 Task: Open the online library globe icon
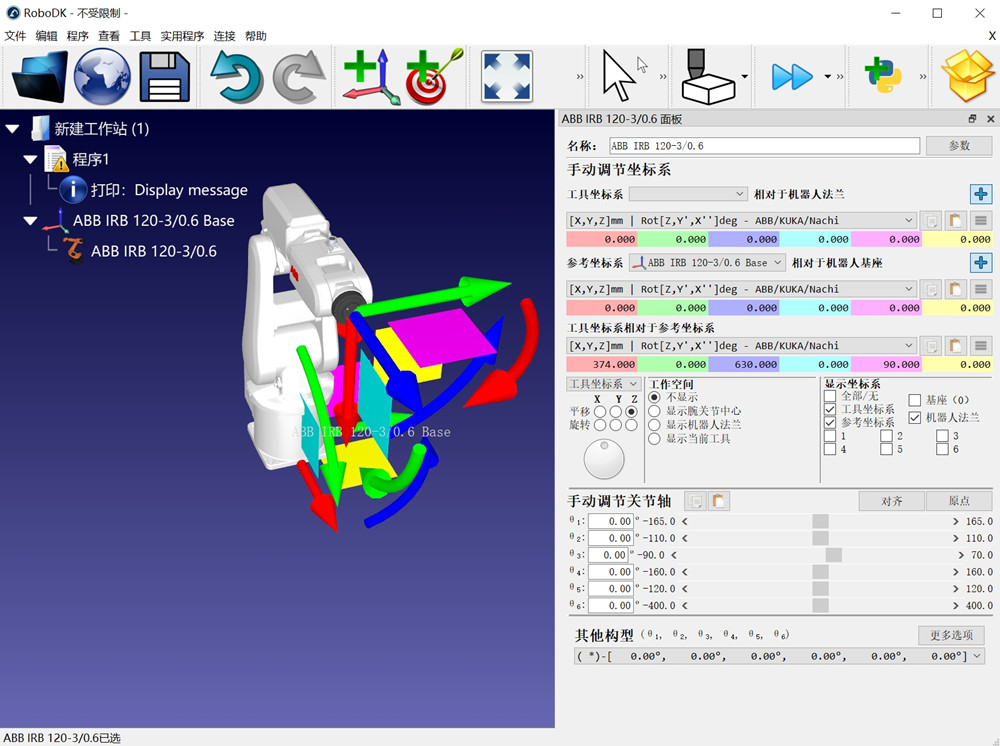[x=102, y=77]
